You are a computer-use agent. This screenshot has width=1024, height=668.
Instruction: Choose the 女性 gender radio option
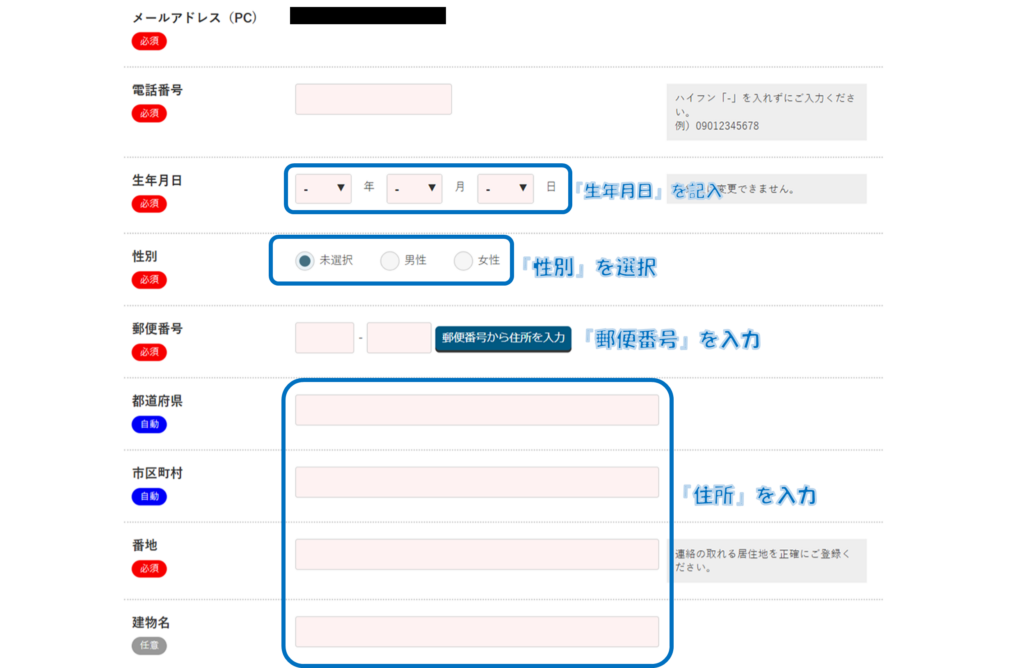[x=463, y=261]
